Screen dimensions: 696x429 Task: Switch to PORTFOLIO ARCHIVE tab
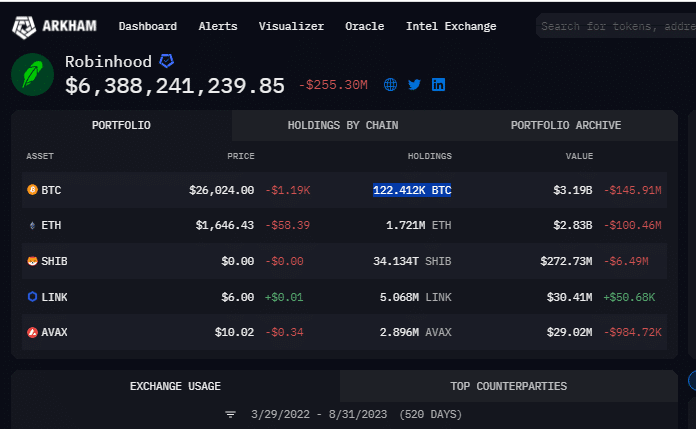566,125
